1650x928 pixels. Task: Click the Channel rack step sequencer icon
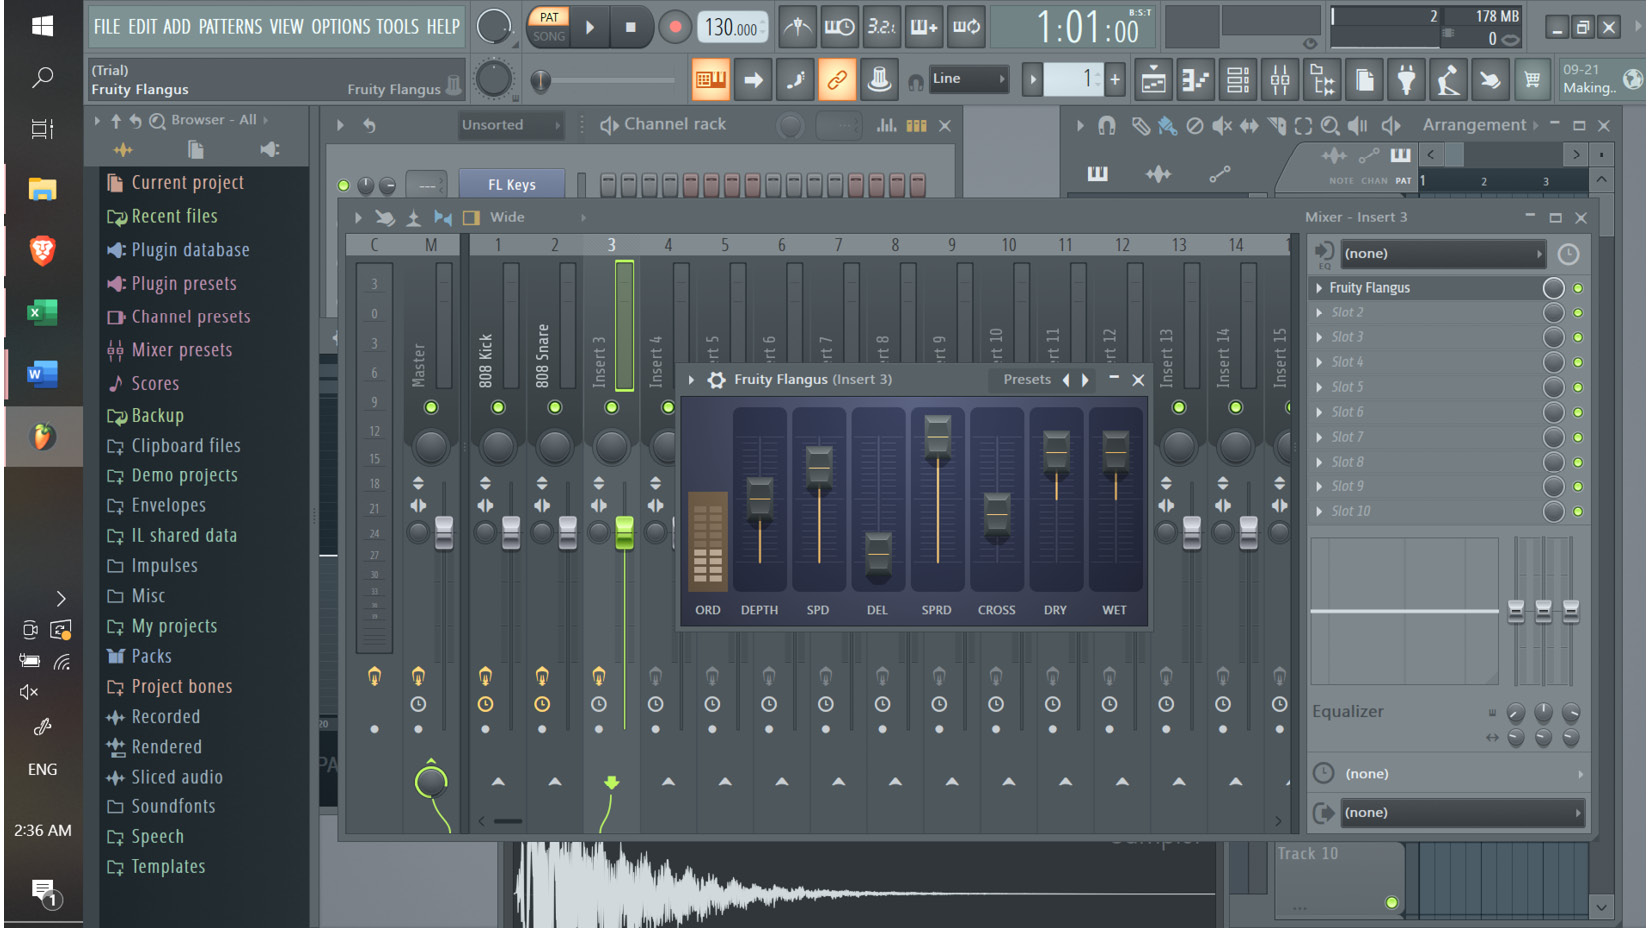[x=916, y=125]
